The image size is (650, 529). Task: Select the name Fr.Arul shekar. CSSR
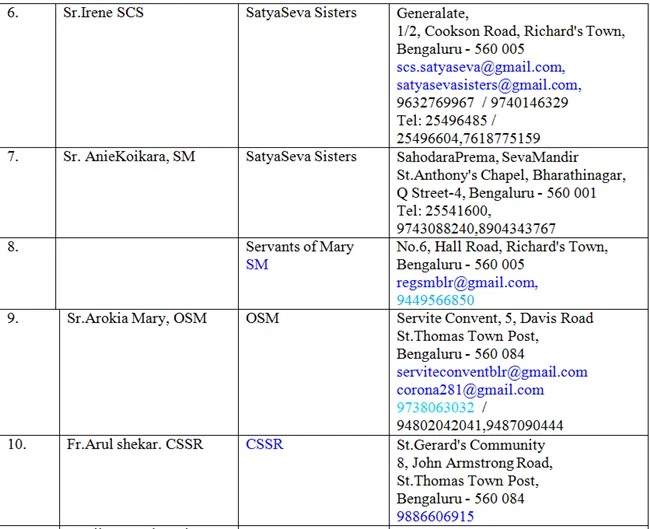coord(135,444)
